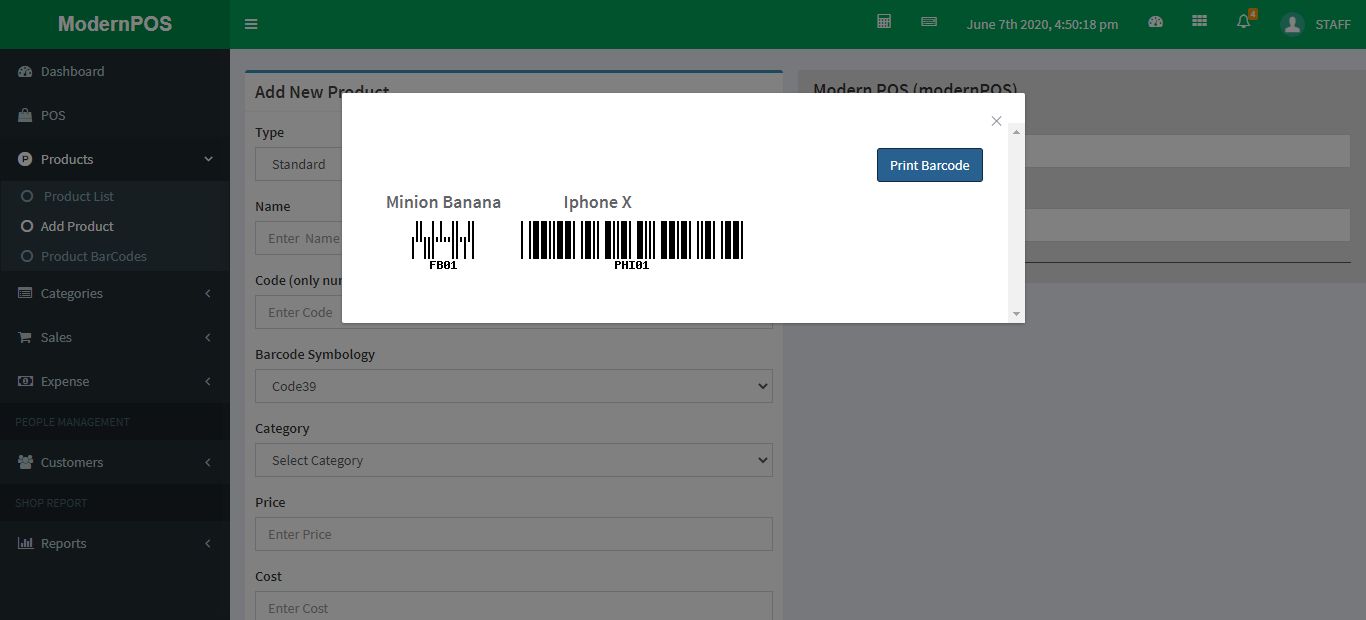The image size is (1366, 620).
Task: Select Add Product submenu item
Action: point(77,226)
